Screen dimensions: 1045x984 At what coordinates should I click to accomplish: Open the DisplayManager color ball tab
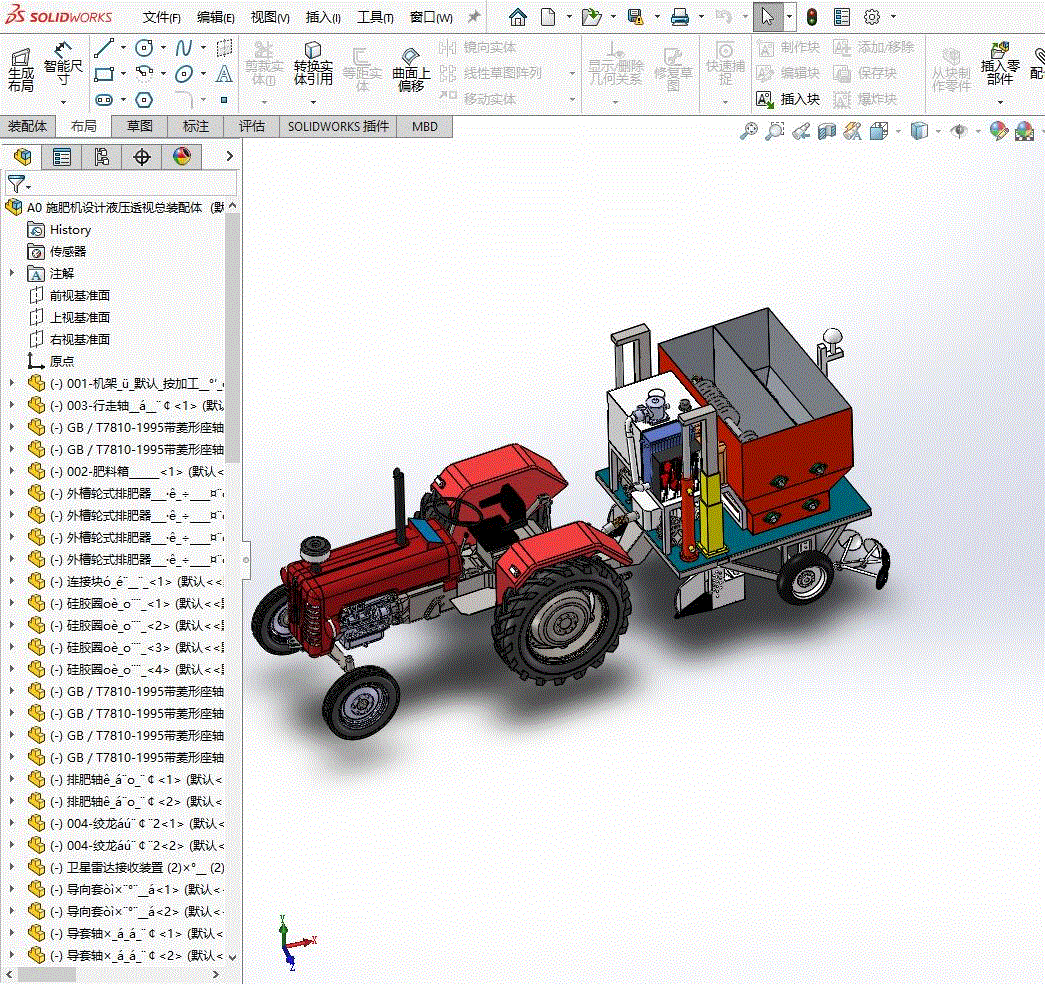pos(181,157)
